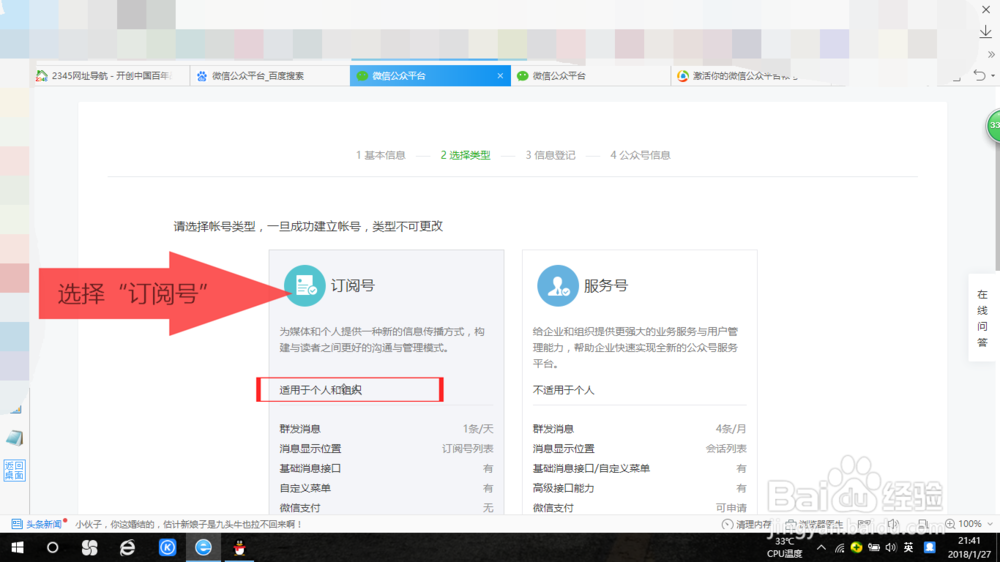The image size is (1000, 562).
Task: Click the zoom magnifier 100% icon
Action: [950, 524]
